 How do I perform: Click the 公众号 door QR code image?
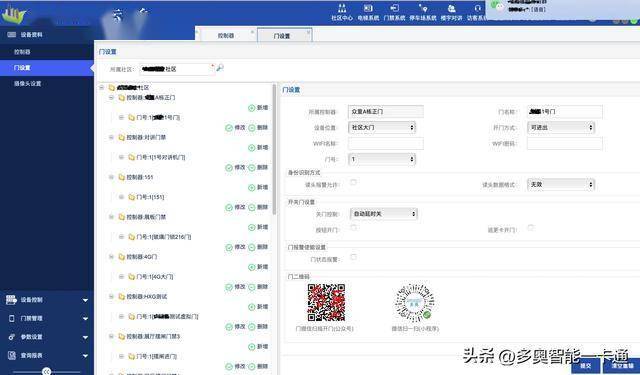coord(326,302)
